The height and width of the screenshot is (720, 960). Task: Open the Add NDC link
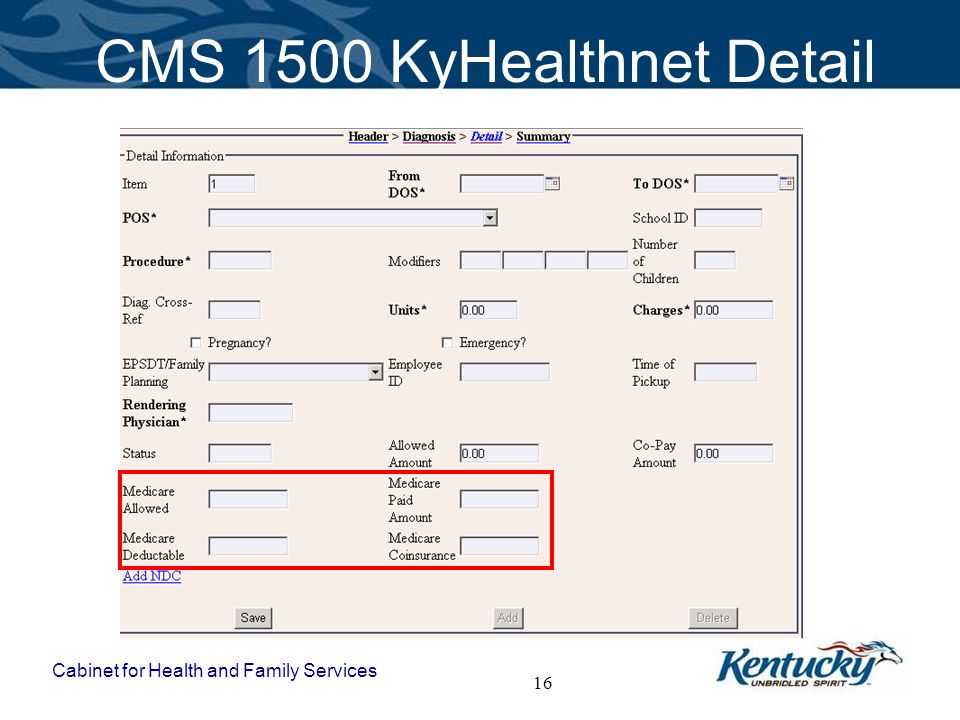point(152,576)
